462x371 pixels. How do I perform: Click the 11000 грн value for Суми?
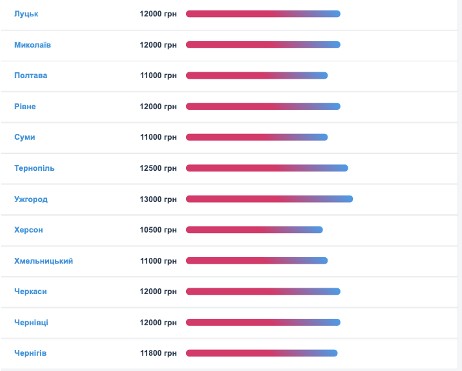pyautogui.click(x=158, y=137)
